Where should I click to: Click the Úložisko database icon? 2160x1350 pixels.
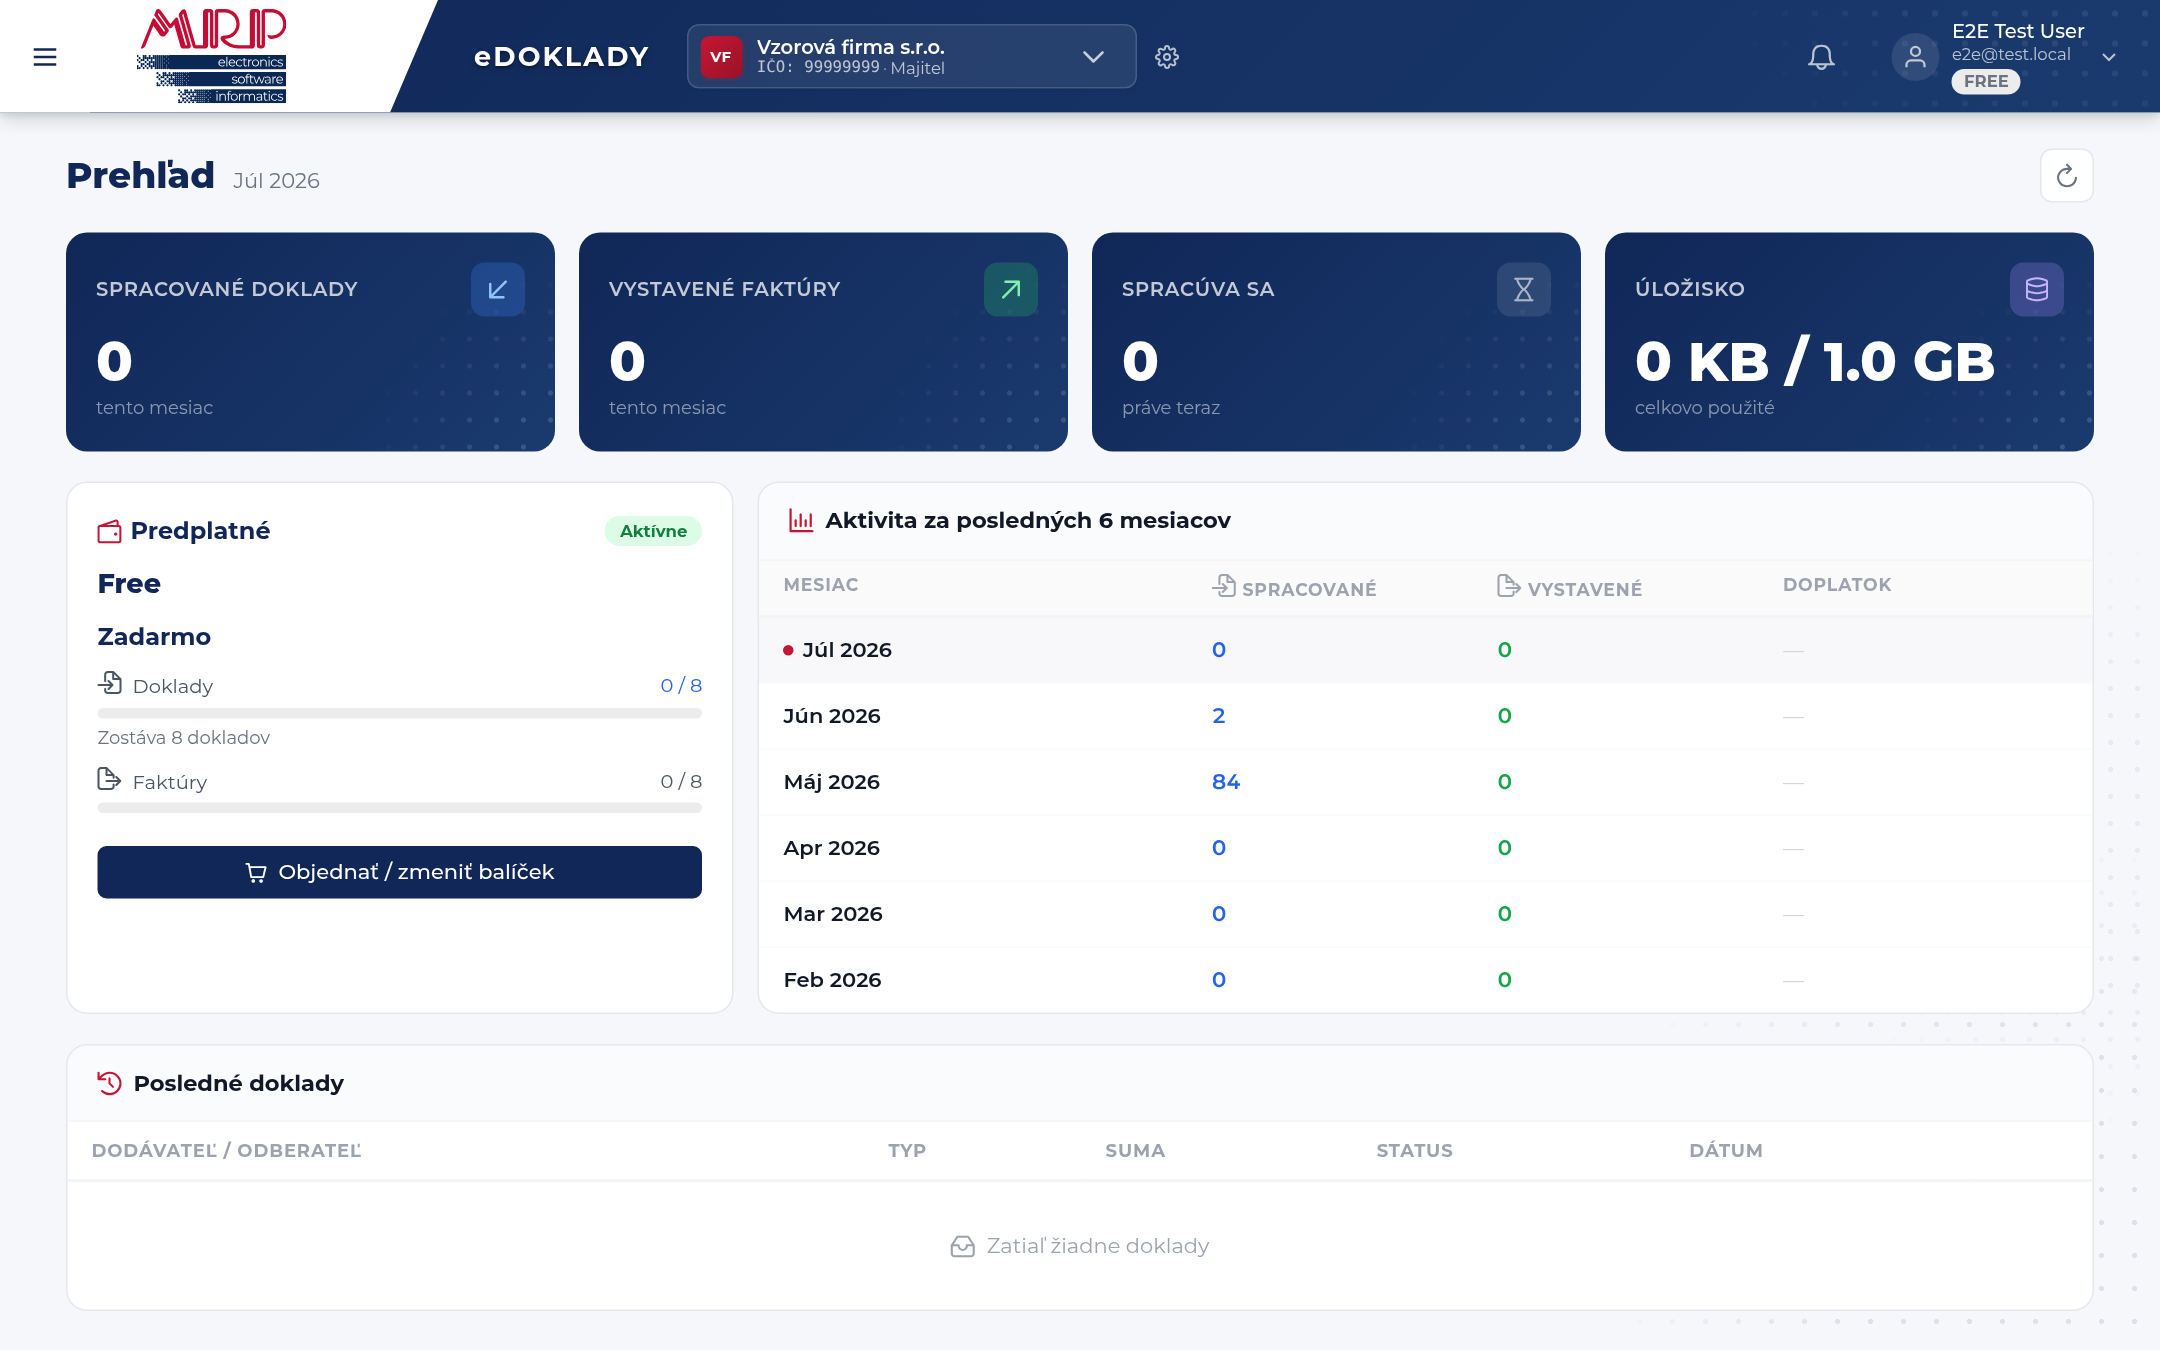pyautogui.click(x=2037, y=290)
